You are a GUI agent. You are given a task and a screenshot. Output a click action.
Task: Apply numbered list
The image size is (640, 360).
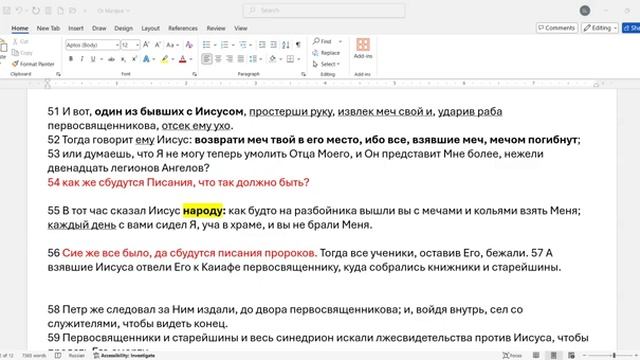tap(224, 44)
